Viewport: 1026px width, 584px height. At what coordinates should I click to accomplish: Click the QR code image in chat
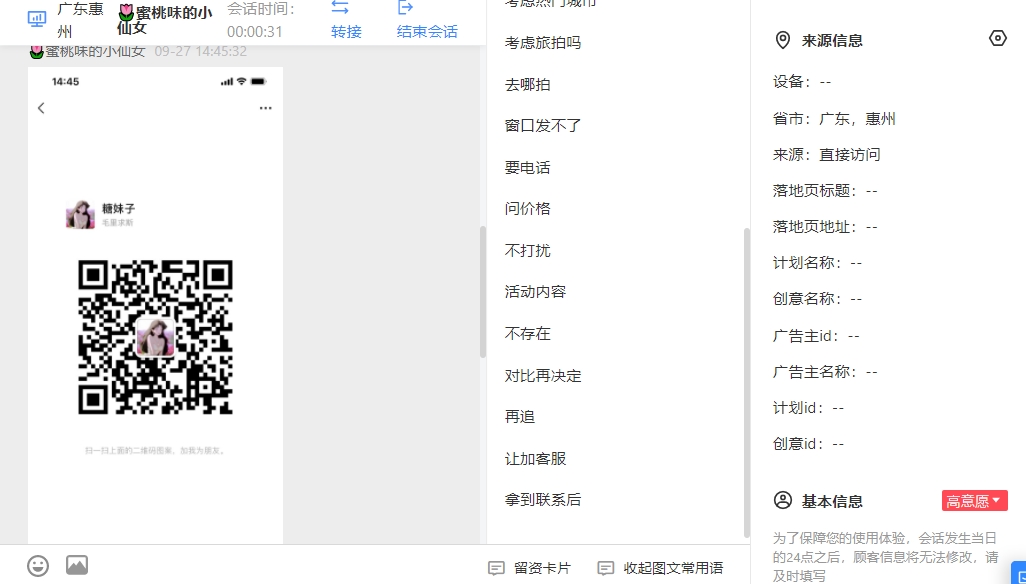pyautogui.click(x=156, y=337)
